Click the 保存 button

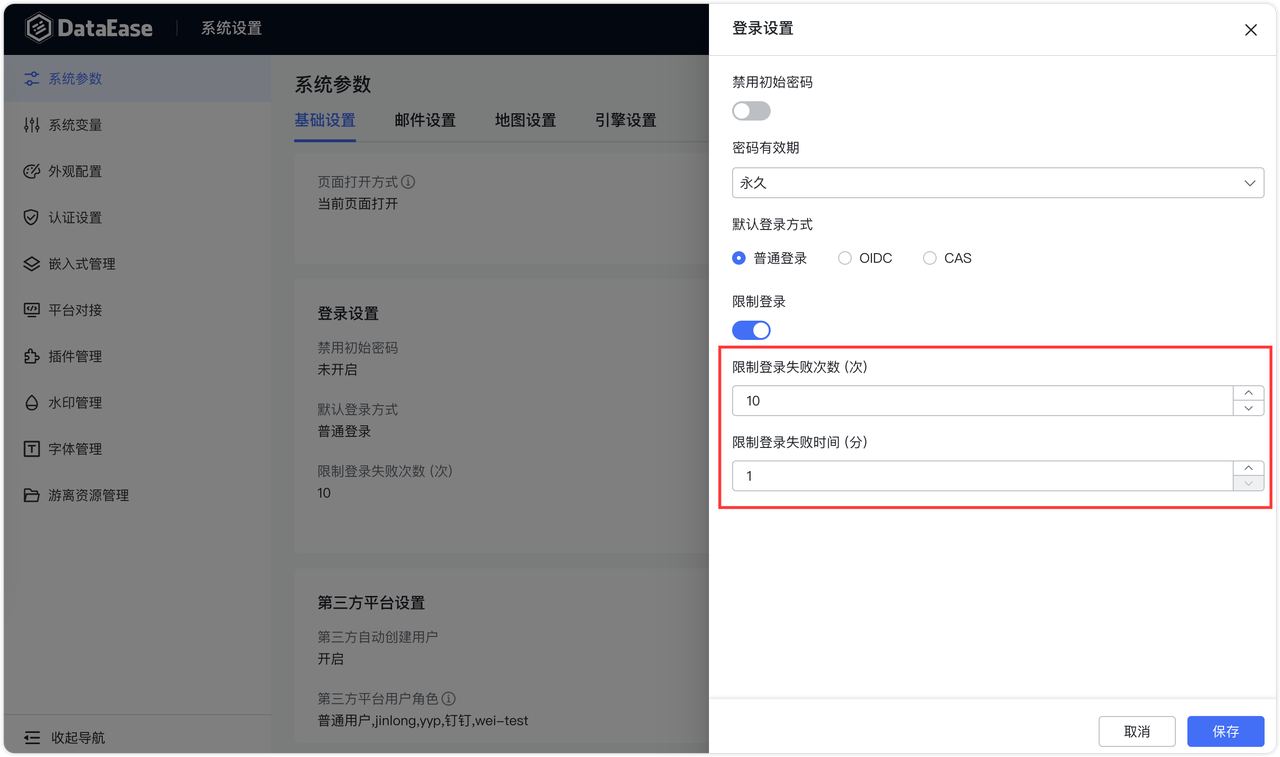click(1225, 731)
